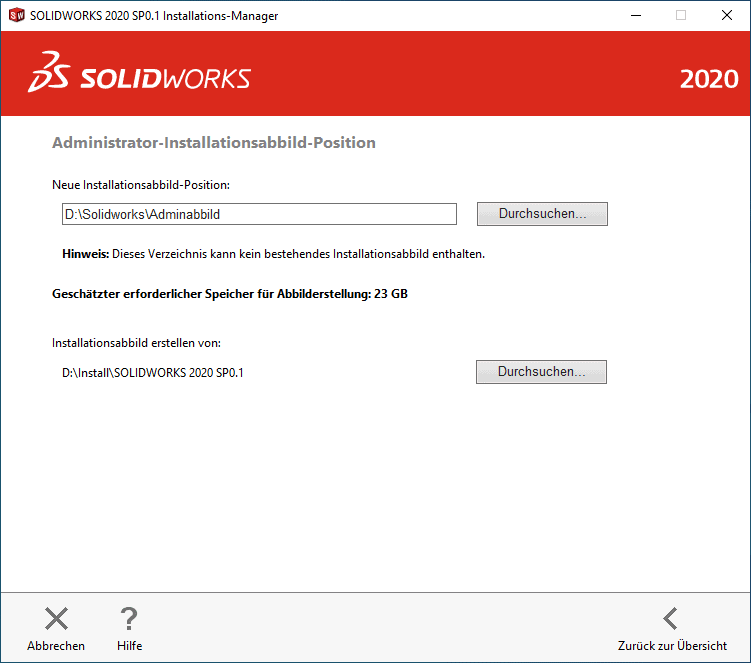This screenshot has width=751, height=663.
Task: Close the Installations-Manager window
Action: (x=727, y=15)
